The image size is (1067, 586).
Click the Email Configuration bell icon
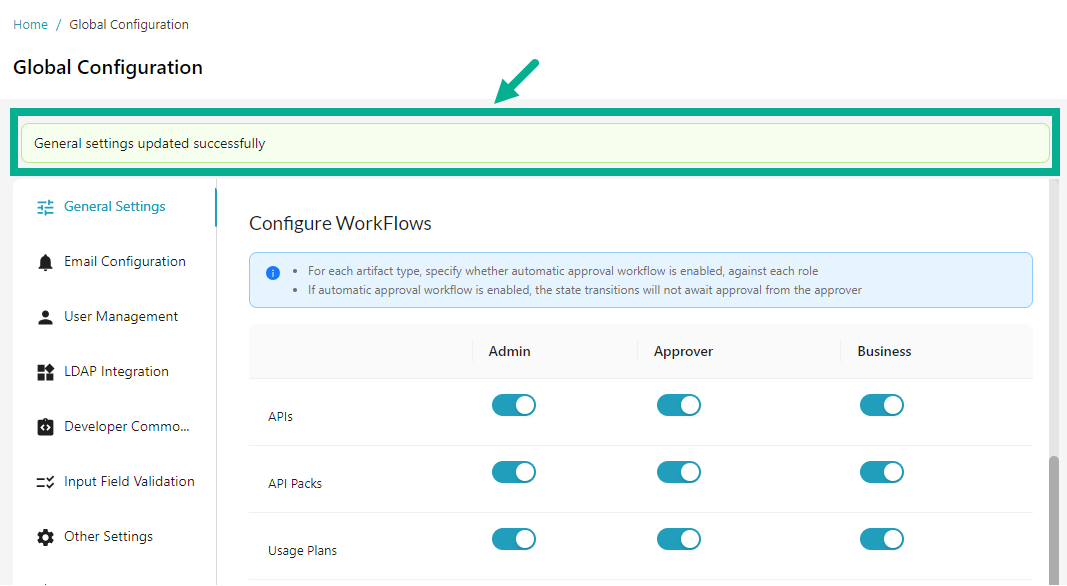(44, 261)
